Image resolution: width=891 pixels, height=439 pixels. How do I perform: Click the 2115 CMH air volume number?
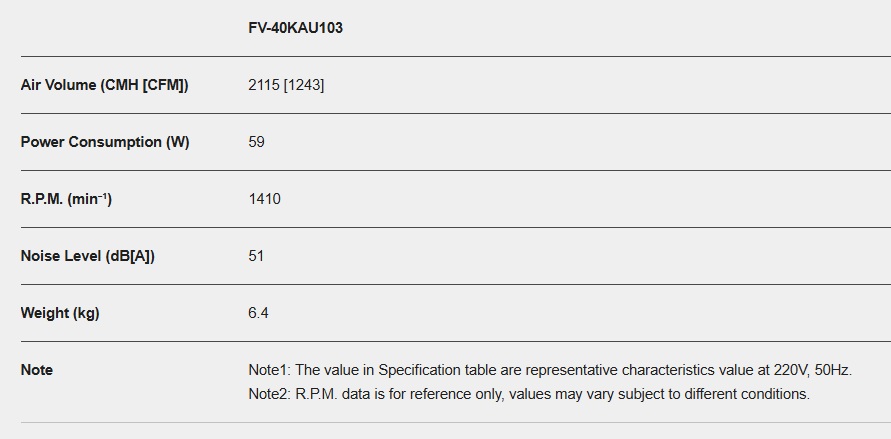[264, 85]
